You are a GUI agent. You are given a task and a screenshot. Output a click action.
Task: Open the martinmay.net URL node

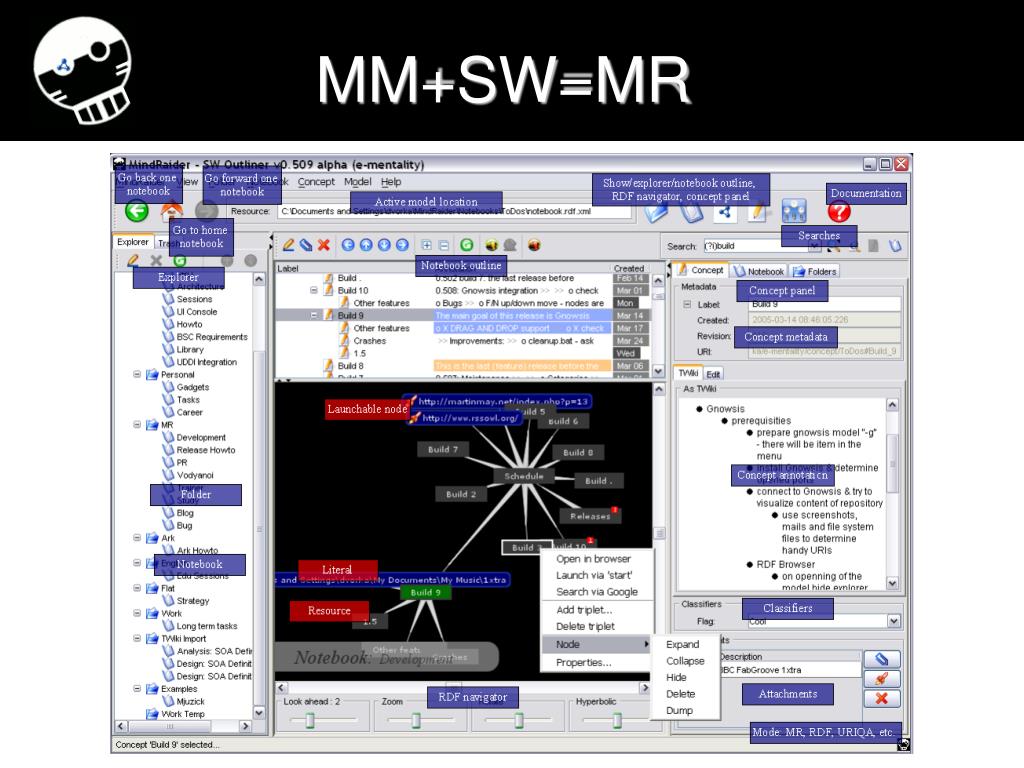tap(498, 401)
